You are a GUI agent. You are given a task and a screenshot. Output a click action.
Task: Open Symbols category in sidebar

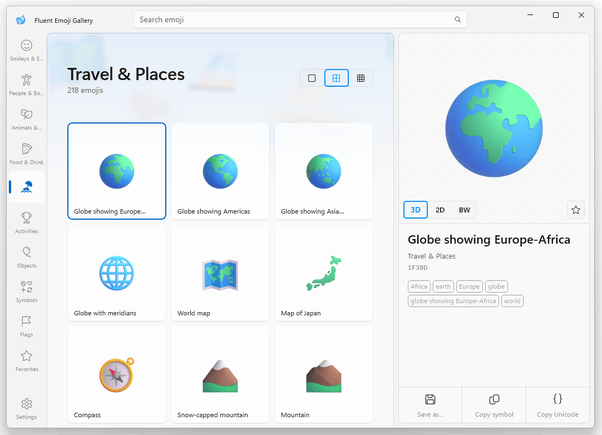[26, 292]
